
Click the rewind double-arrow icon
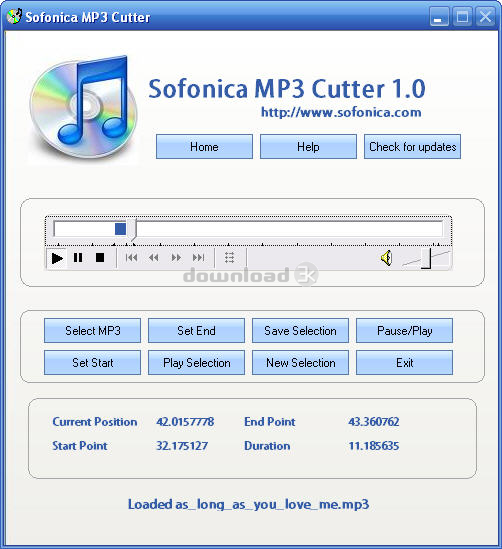tap(154, 258)
